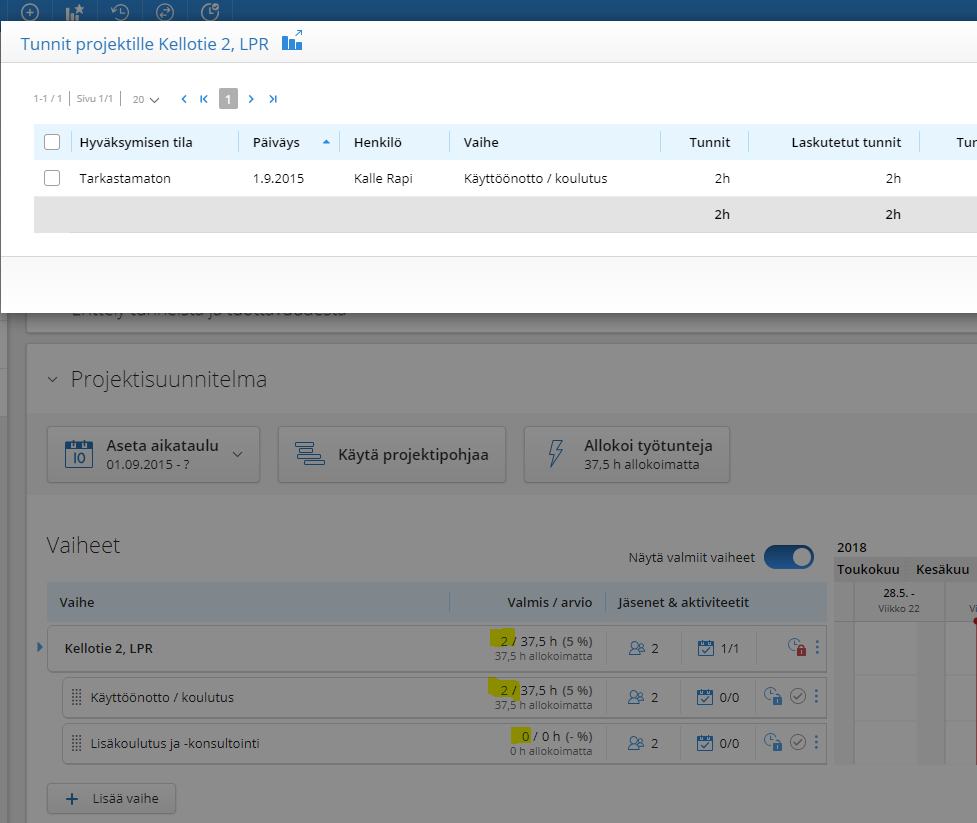Mark Käyttöönotto / koulutus phase as completed
The height and width of the screenshot is (823, 977).
(798, 696)
